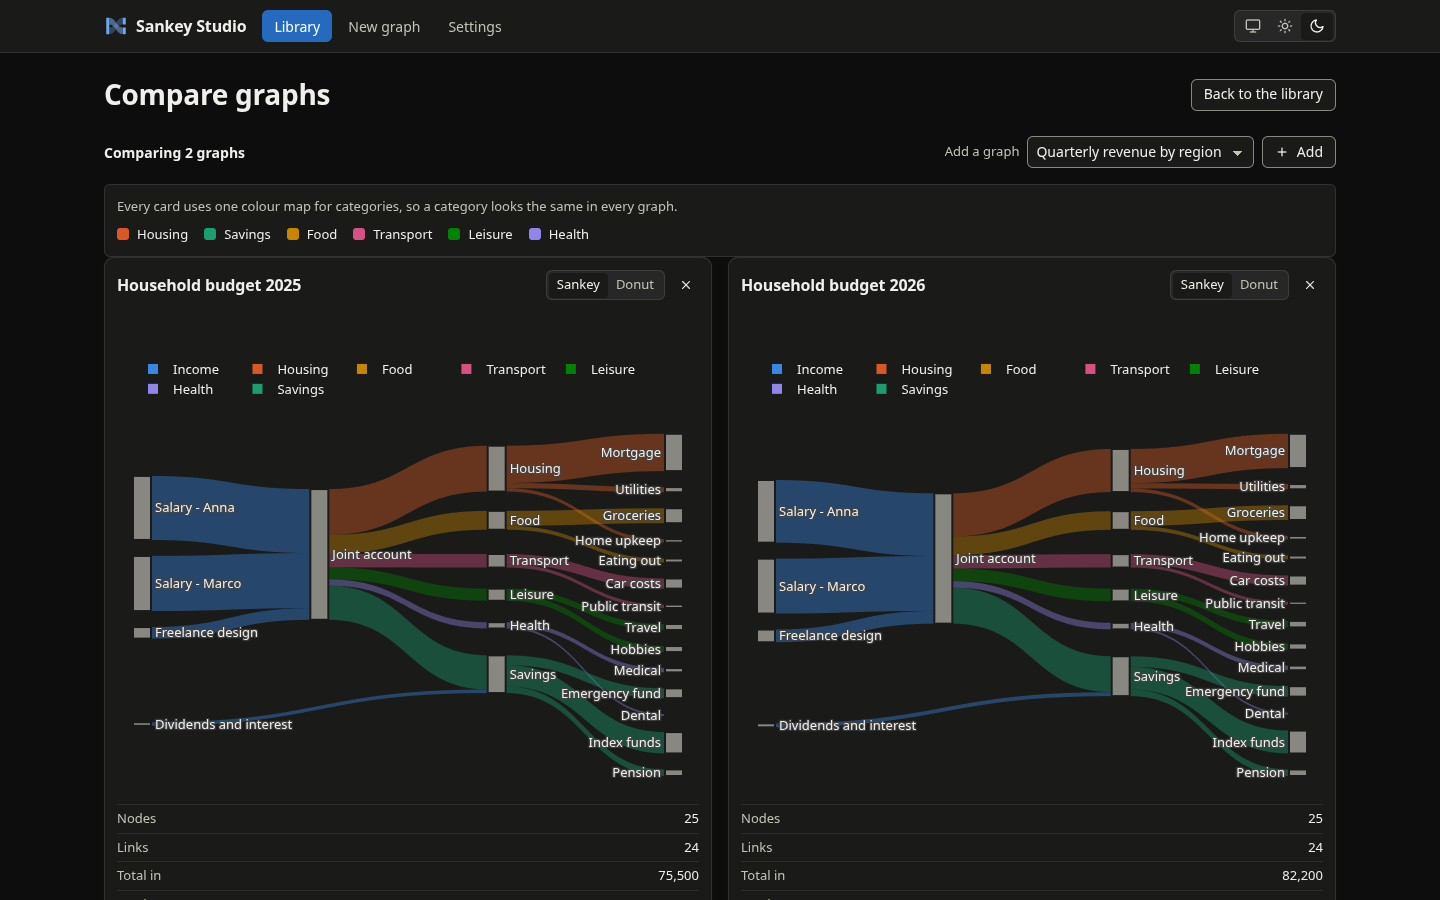Click the Sankey Studio logo icon

coord(116,26)
